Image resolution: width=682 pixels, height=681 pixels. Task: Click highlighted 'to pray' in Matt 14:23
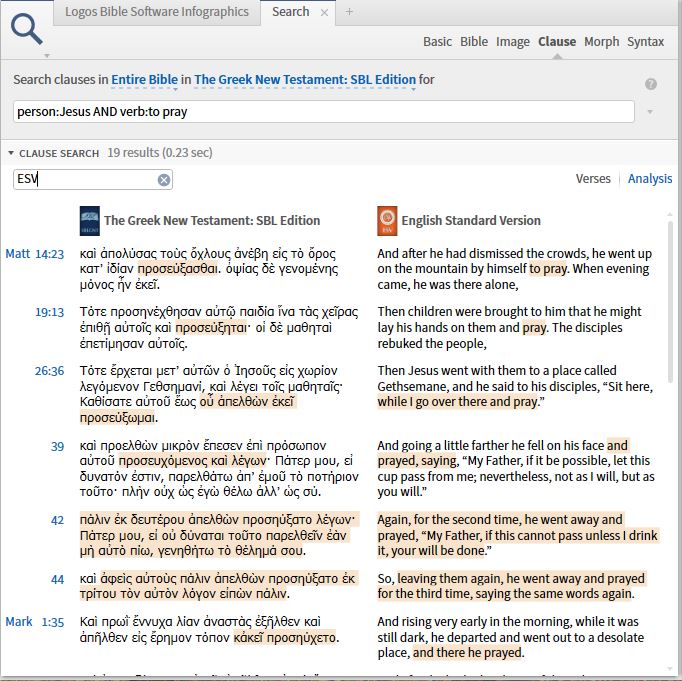[x=548, y=269]
